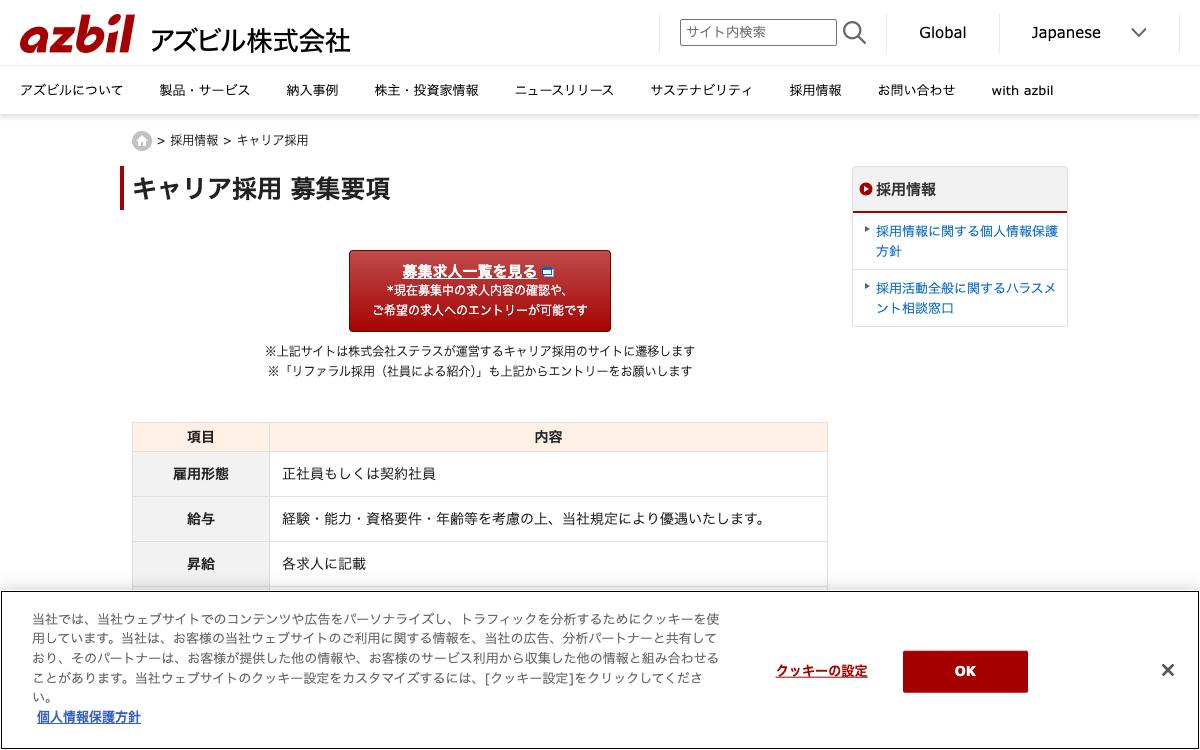Close the cookie banner with X
1200x750 pixels.
click(x=1167, y=670)
